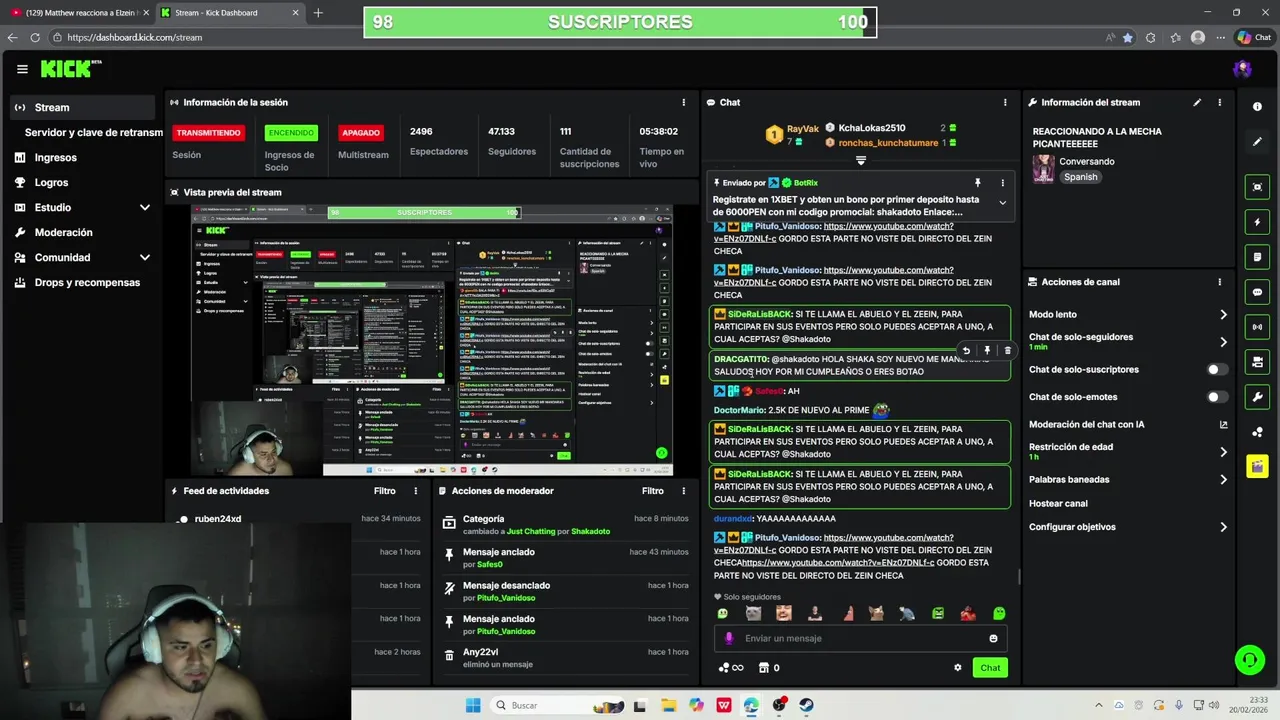Click Filtro in Feed de actividades
The height and width of the screenshot is (720, 1280).
coord(385,491)
